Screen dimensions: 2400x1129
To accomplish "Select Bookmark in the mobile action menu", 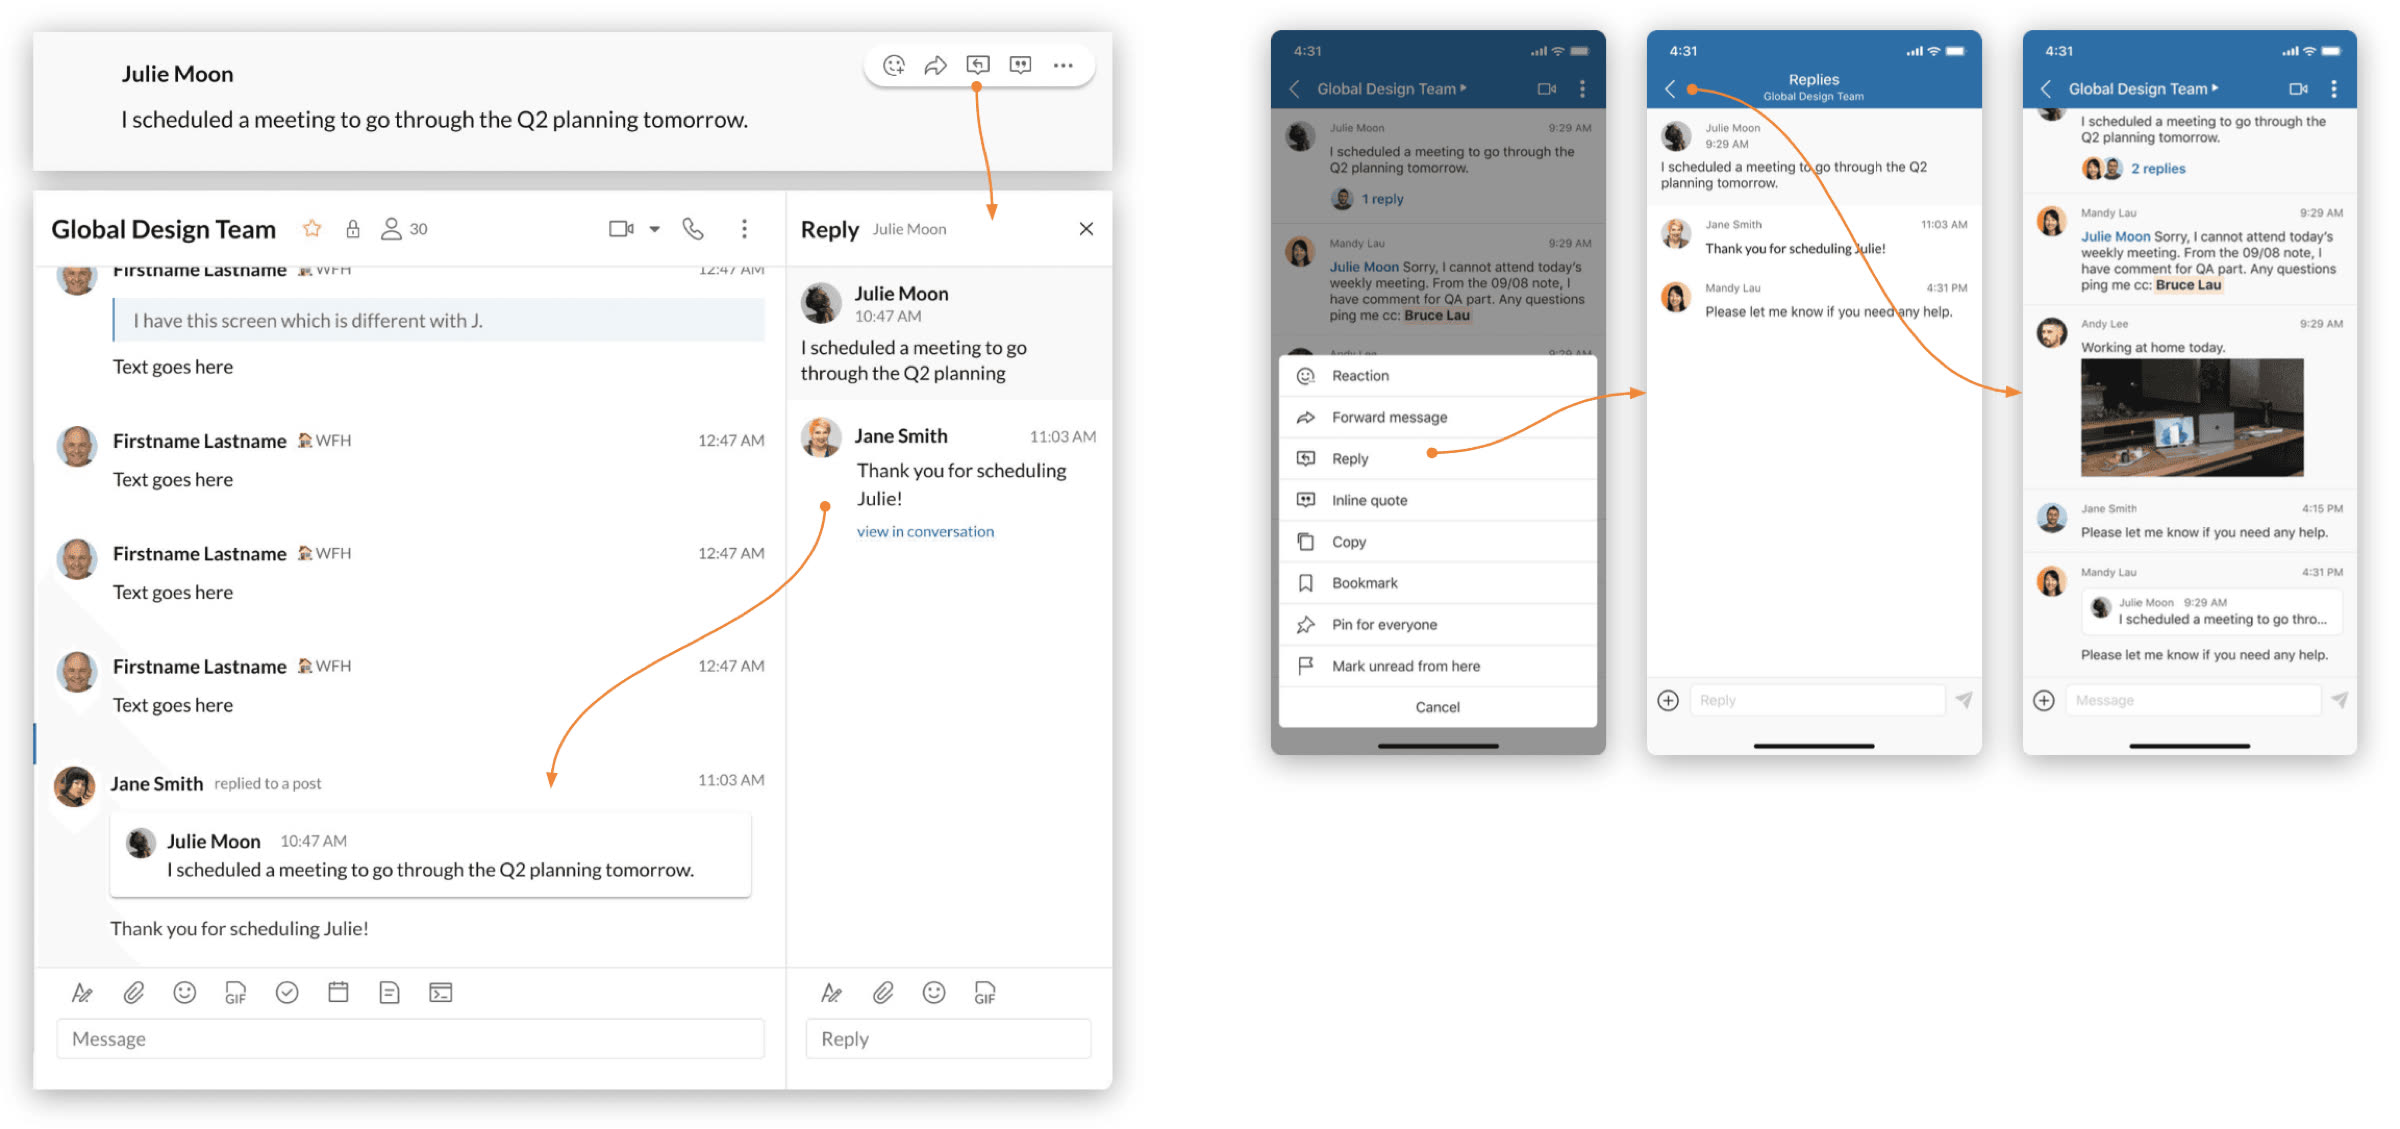I will tap(1438, 583).
